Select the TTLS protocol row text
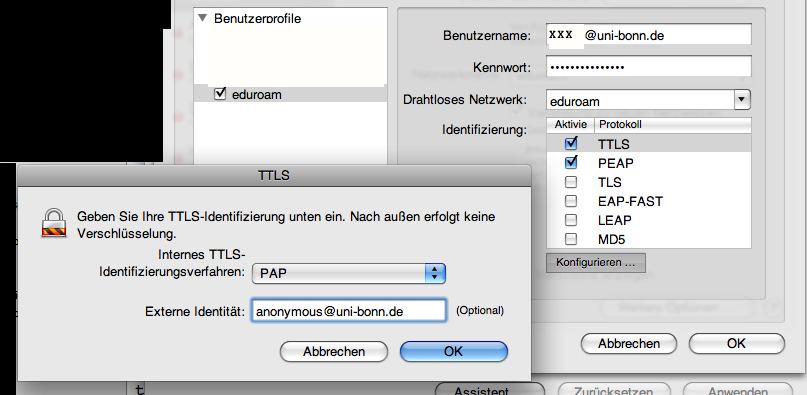The image size is (807, 395). [613, 145]
